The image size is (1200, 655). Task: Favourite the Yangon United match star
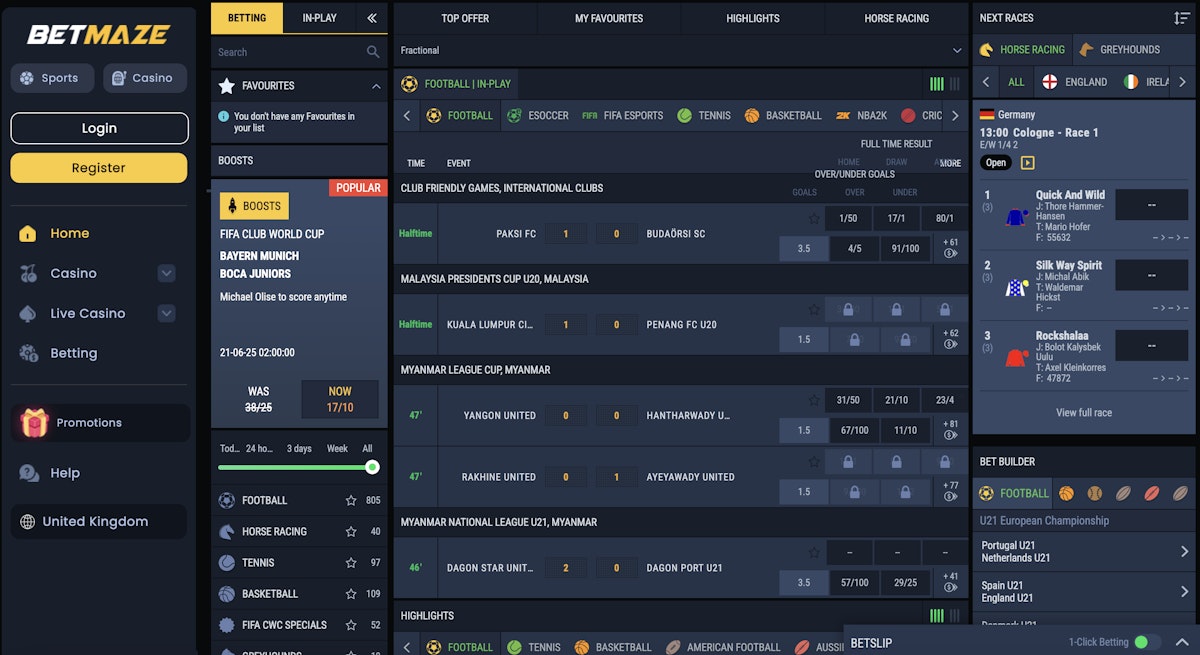(814, 401)
